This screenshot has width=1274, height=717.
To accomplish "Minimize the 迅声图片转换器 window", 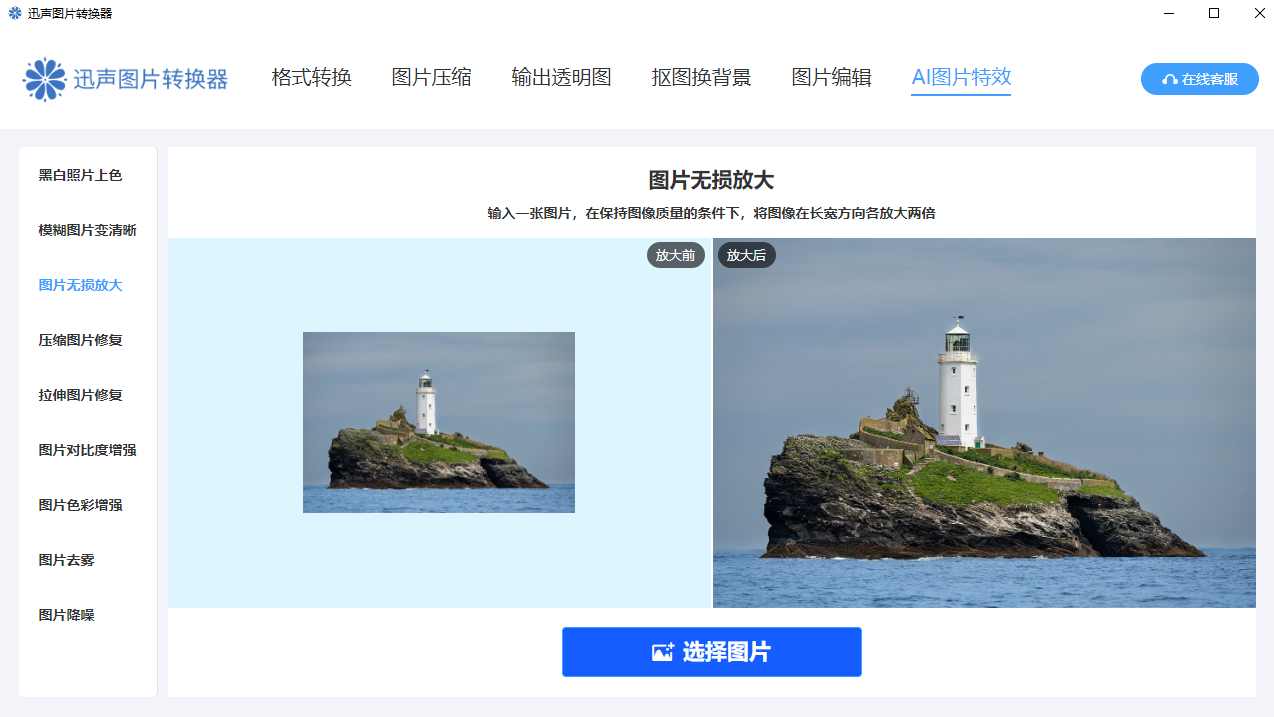I will click(x=1169, y=13).
